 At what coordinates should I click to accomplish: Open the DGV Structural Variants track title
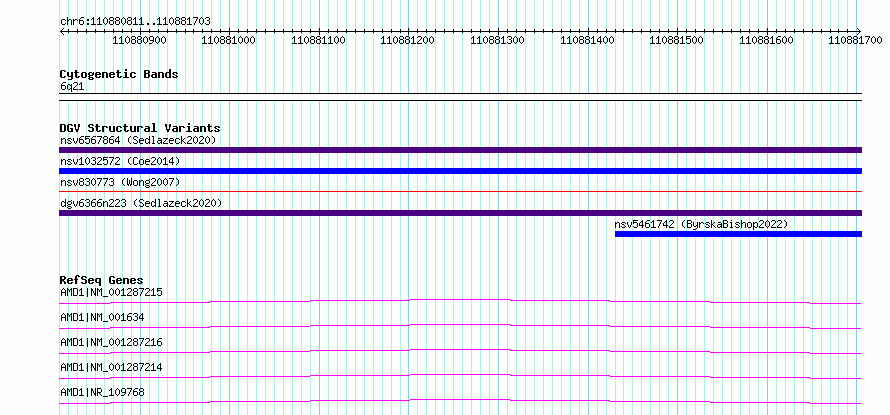coord(140,128)
